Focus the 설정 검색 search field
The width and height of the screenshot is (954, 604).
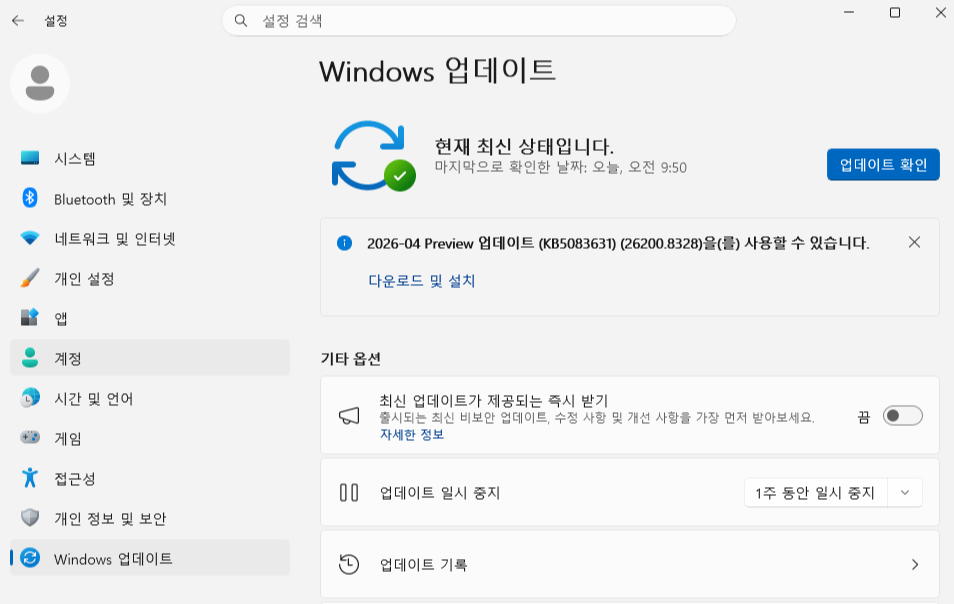tap(479, 21)
